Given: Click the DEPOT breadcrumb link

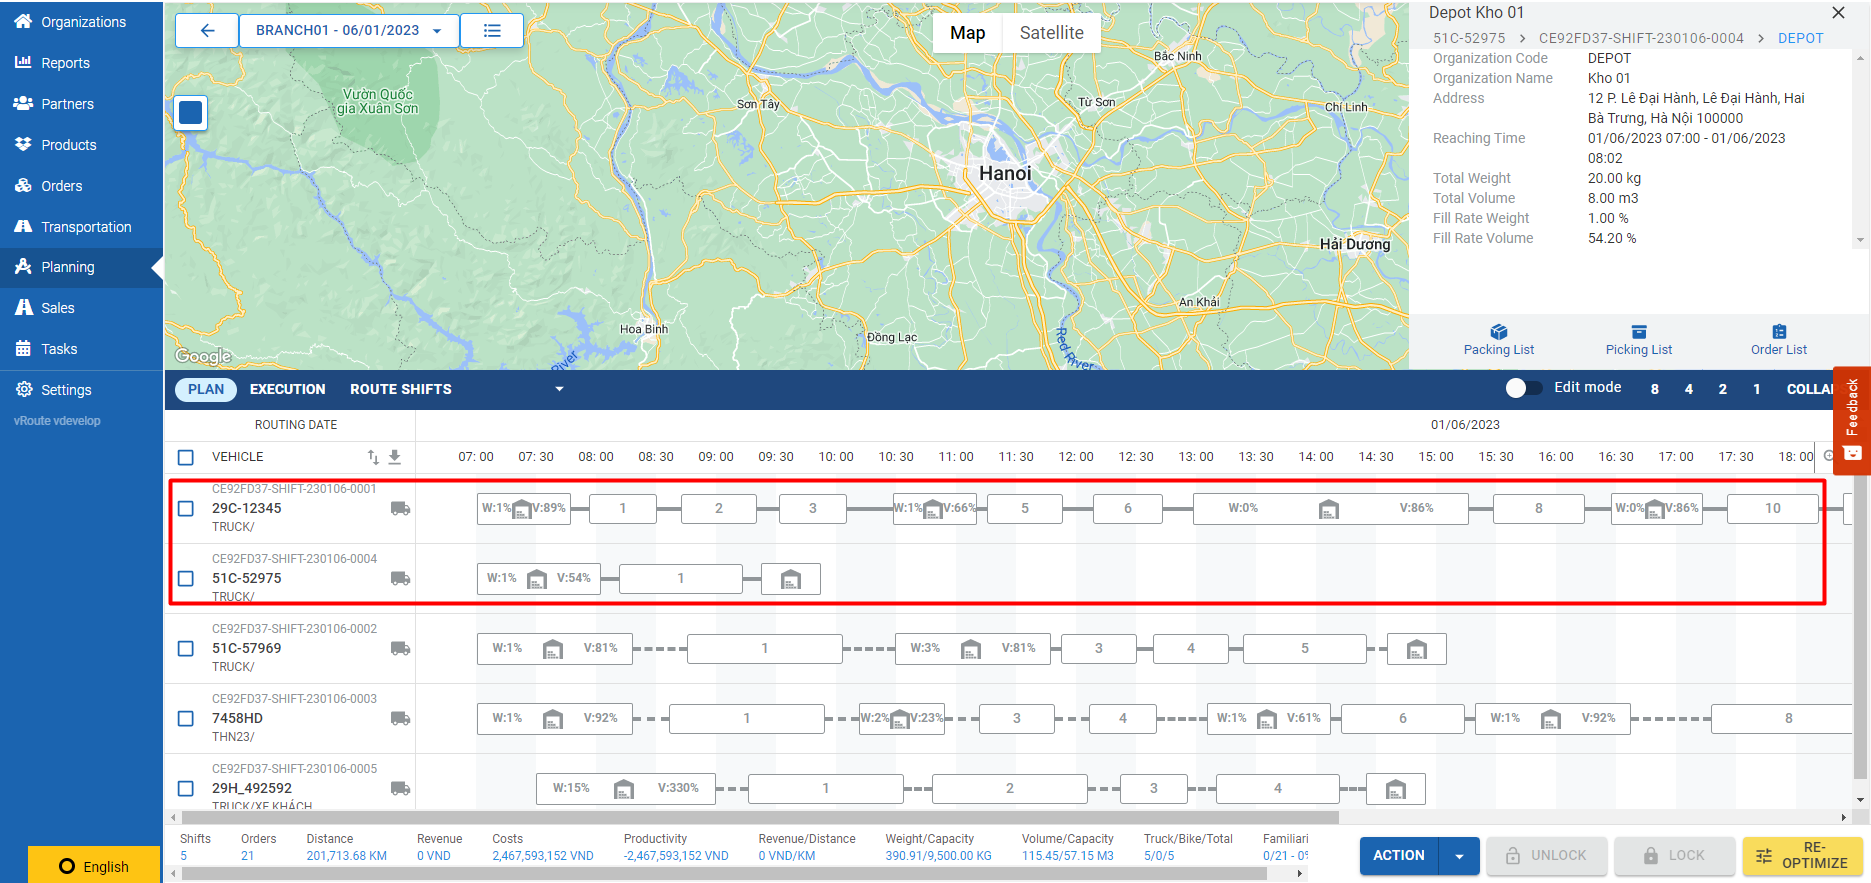Looking at the screenshot, I should coord(1800,38).
